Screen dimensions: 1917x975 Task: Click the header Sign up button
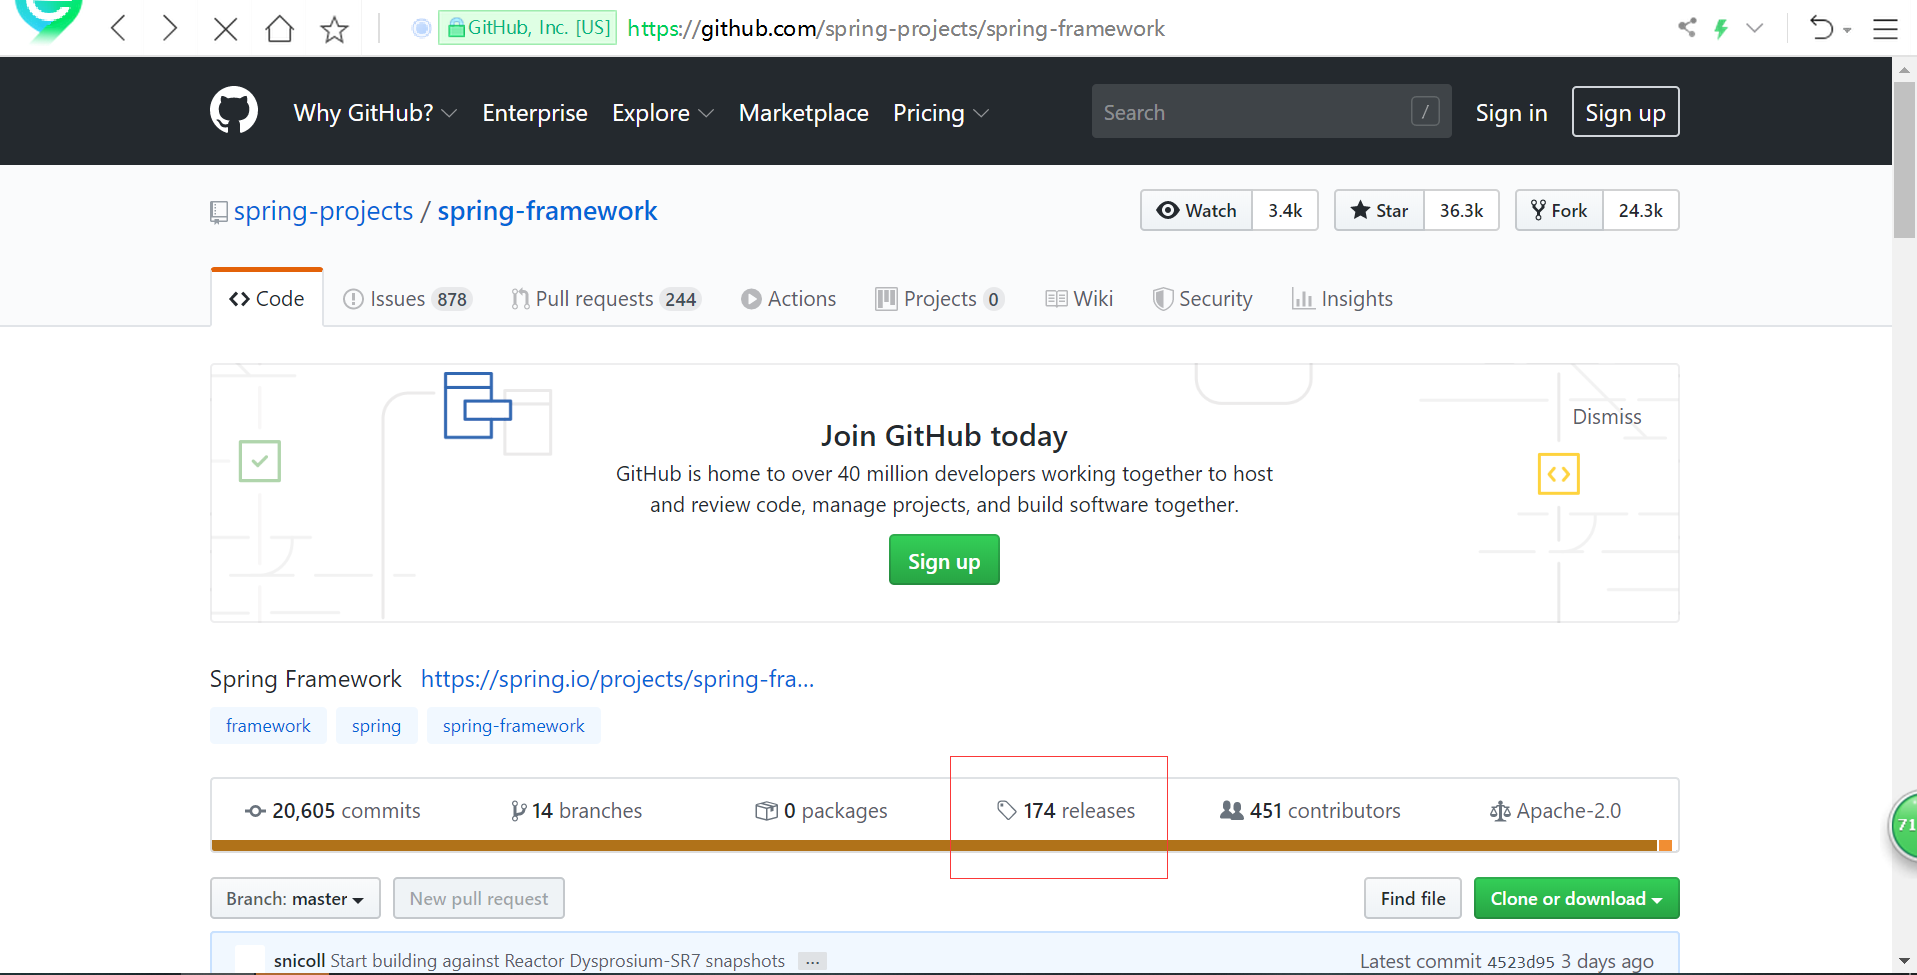(x=1625, y=112)
